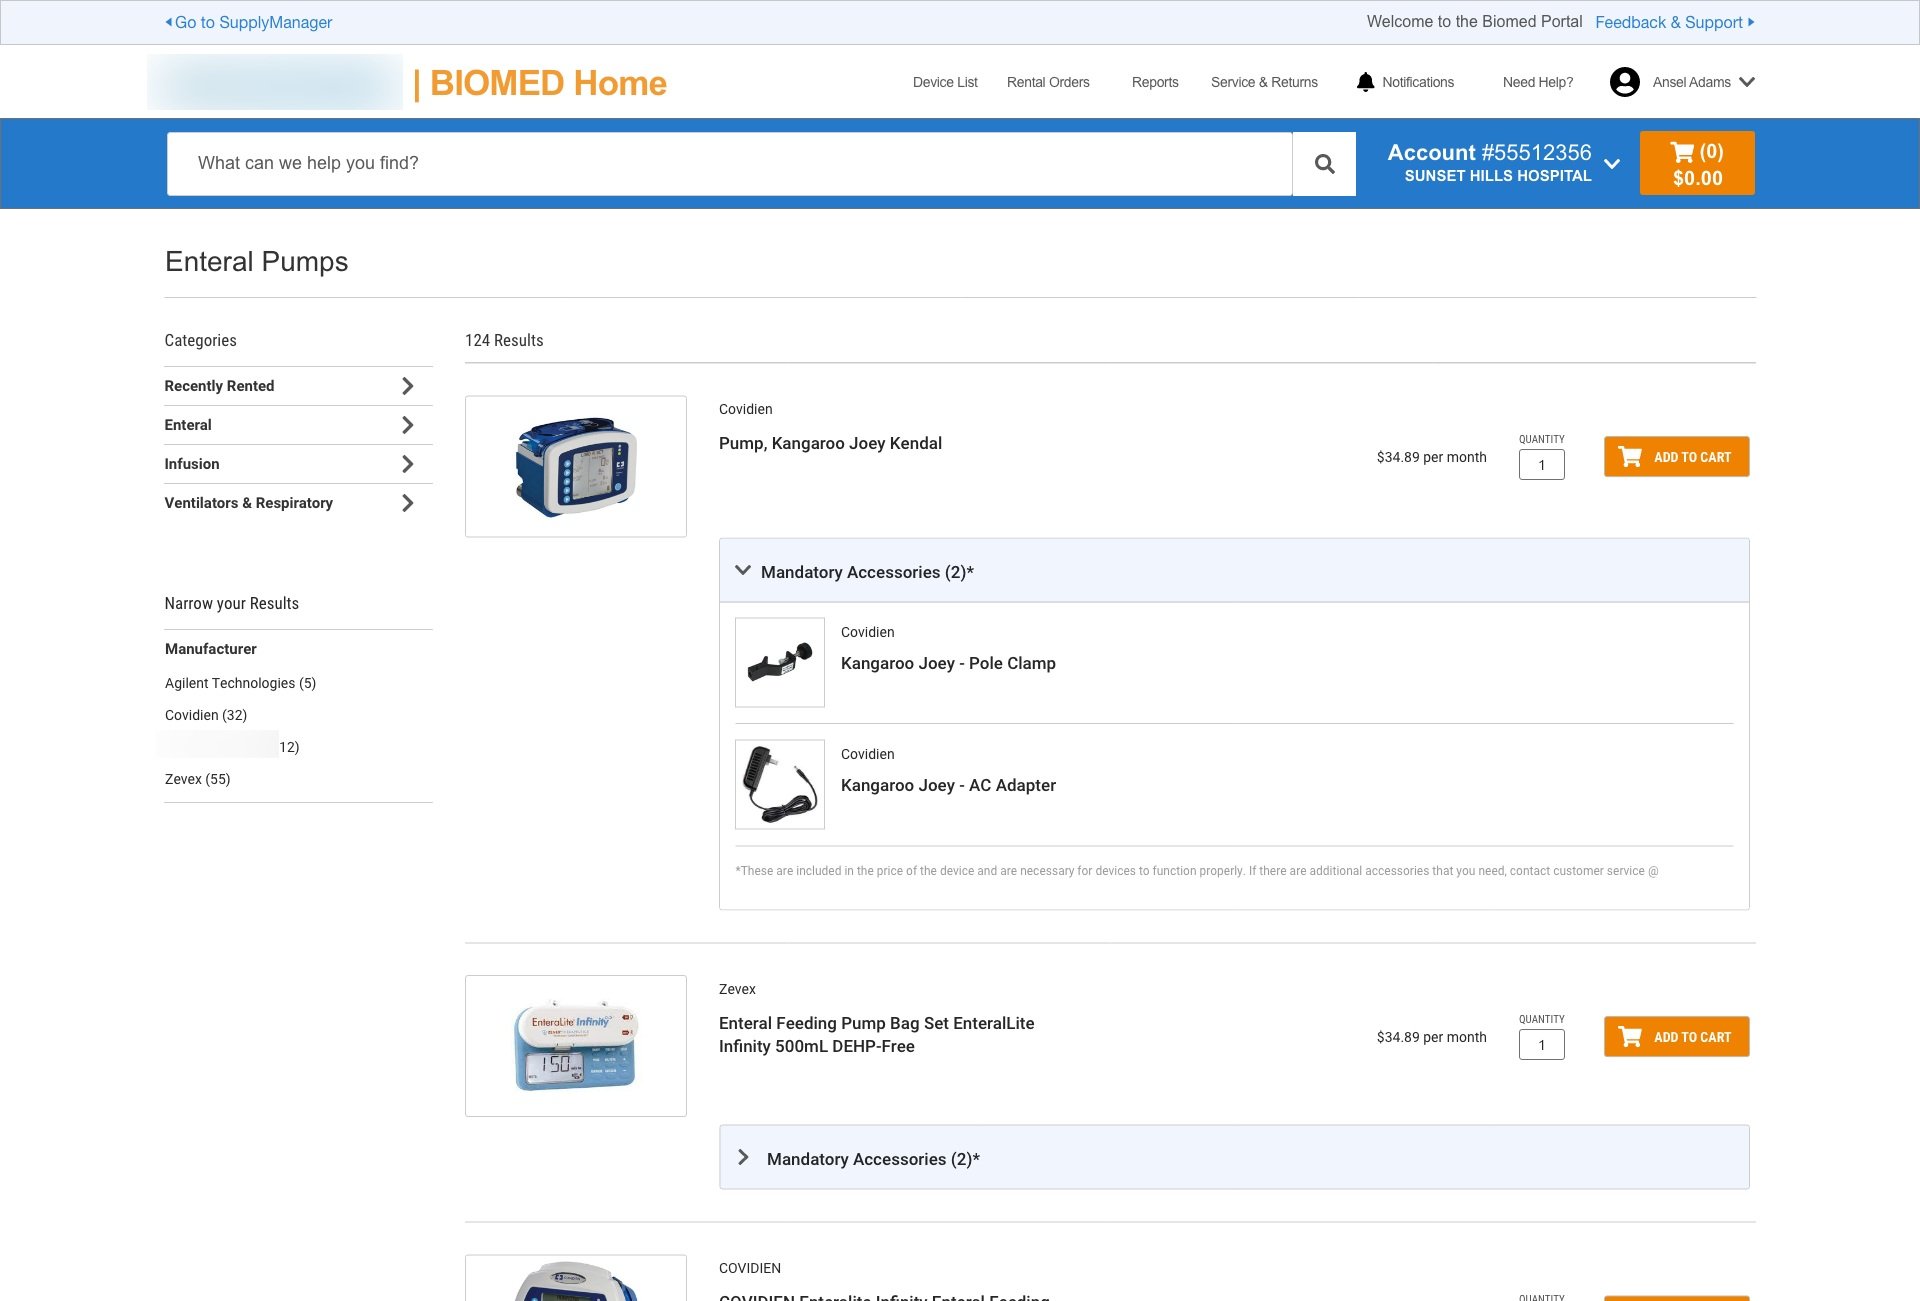Open Enteral Feeding Pump Bag Set product title

pyautogui.click(x=877, y=1035)
